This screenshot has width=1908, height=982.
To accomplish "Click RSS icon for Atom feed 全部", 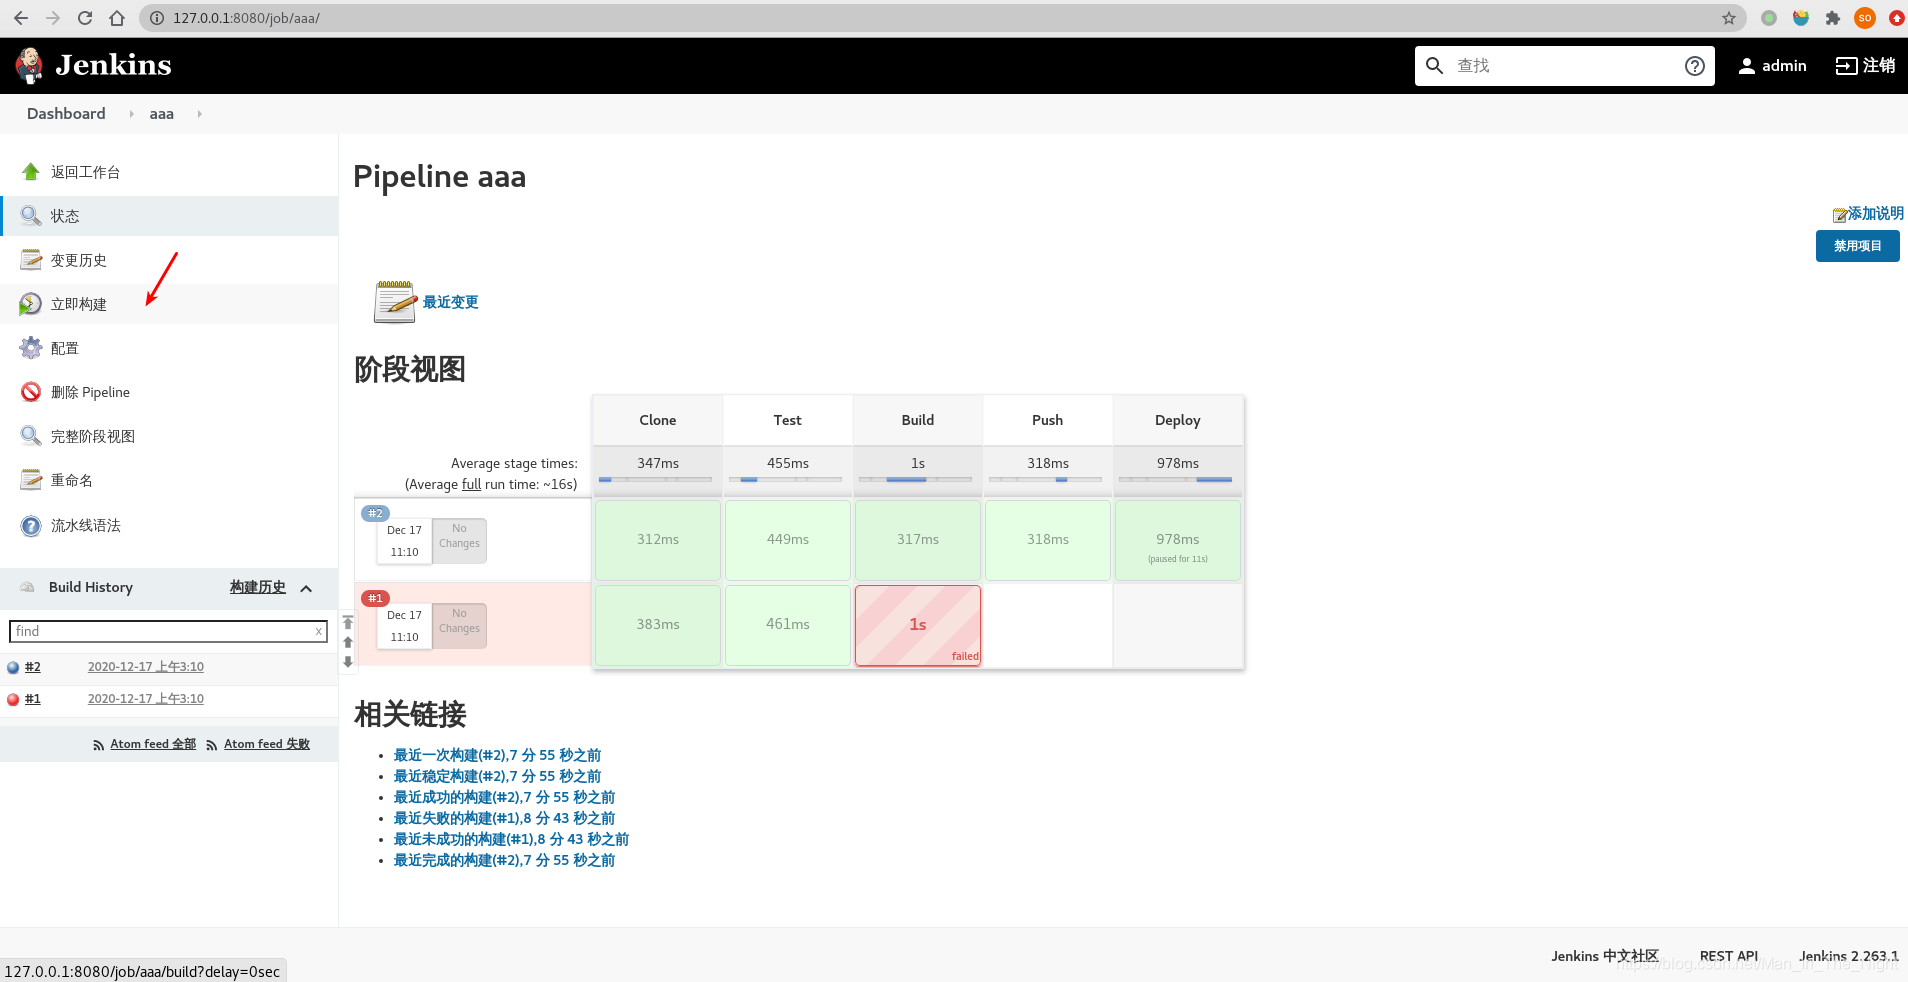I will [x=98, y=745].
